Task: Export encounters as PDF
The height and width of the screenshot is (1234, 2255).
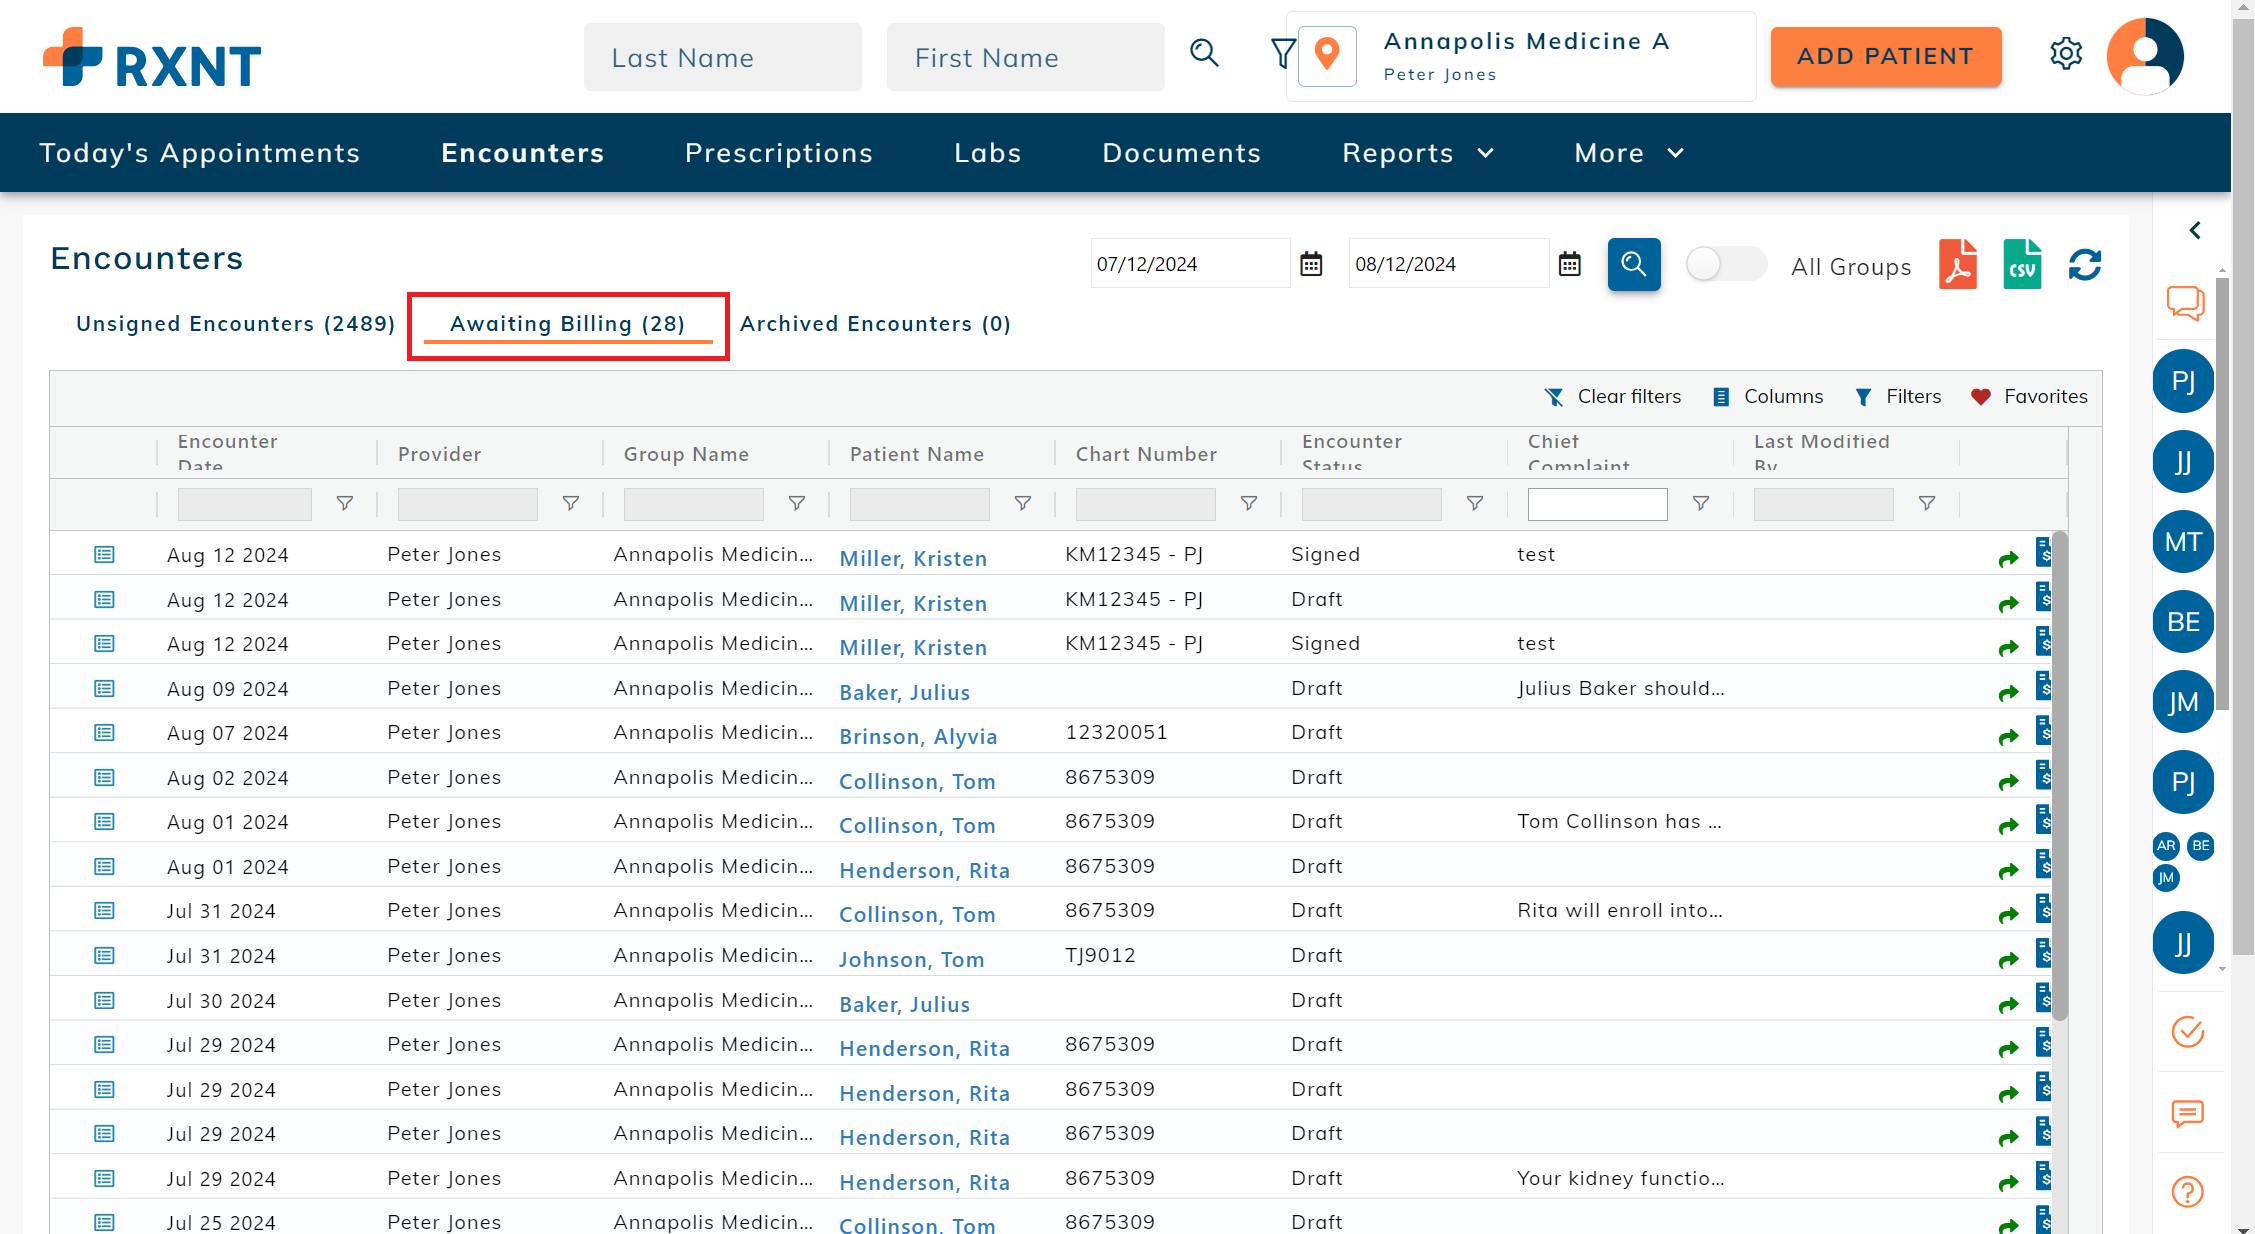Action: [1958, 265]
